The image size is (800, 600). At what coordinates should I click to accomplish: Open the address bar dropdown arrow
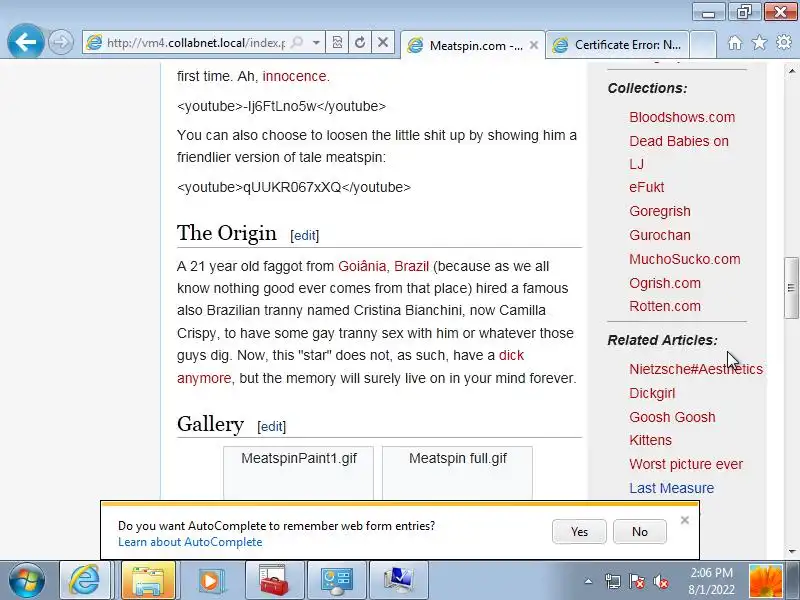coord(316,42)
